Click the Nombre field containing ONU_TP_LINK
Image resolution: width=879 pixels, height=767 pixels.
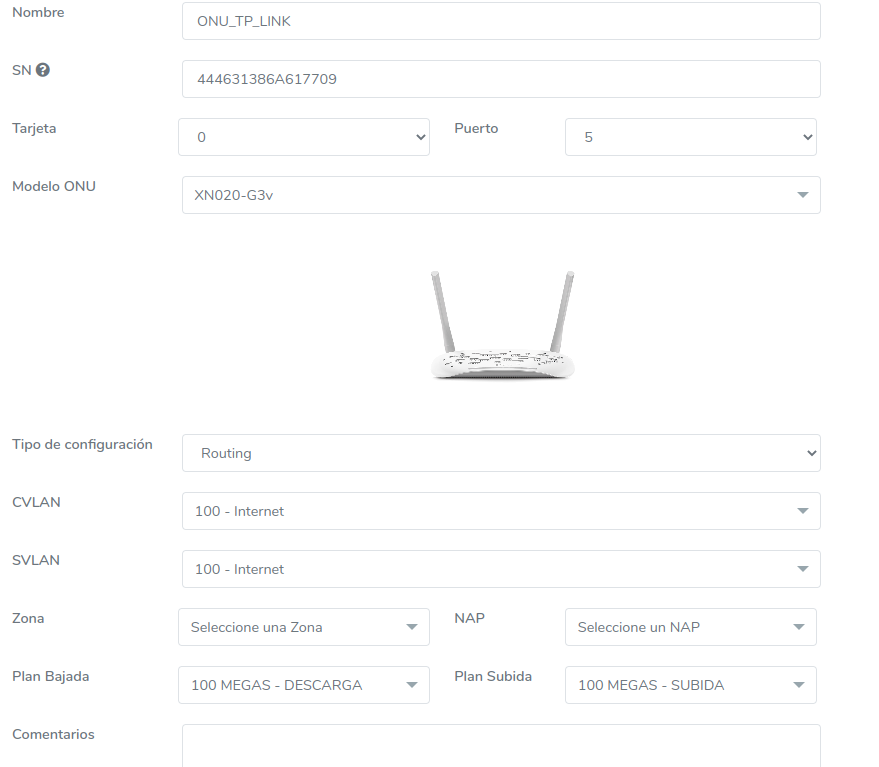pos(500,21)
